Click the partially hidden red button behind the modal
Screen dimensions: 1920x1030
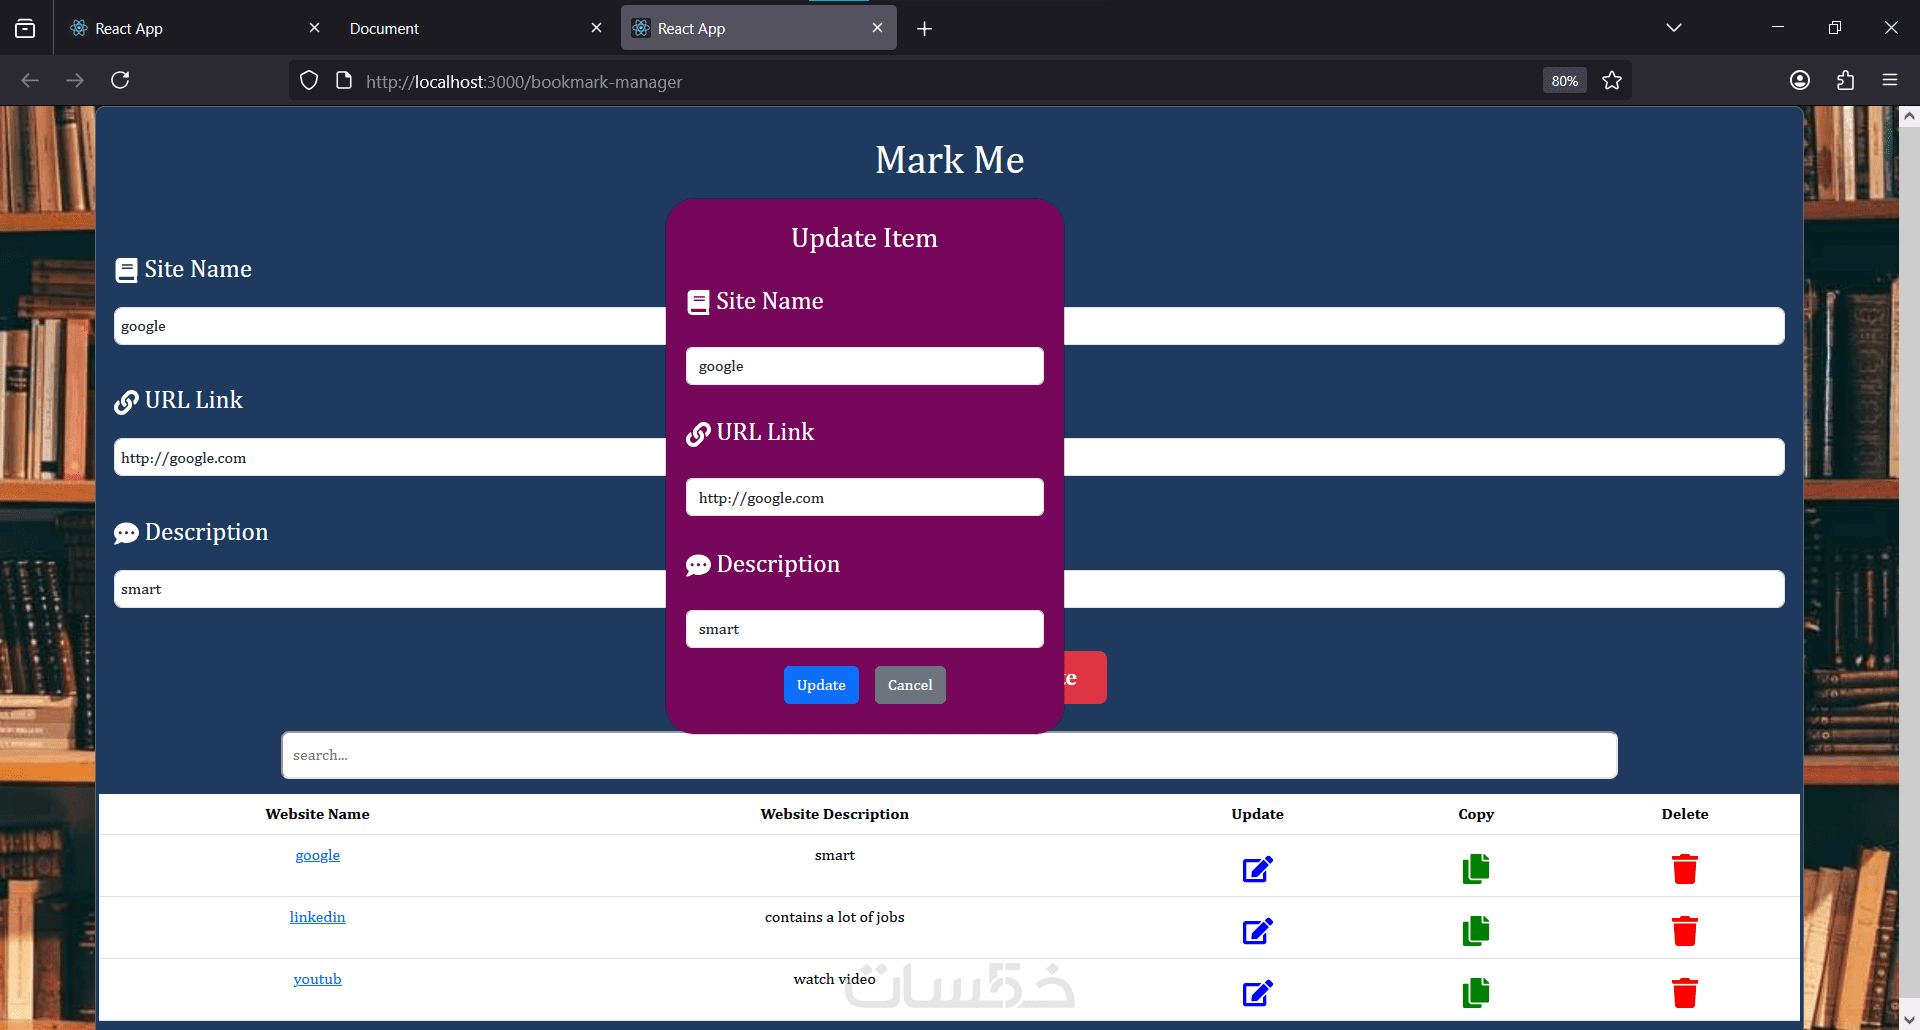tap(1085, 678)
